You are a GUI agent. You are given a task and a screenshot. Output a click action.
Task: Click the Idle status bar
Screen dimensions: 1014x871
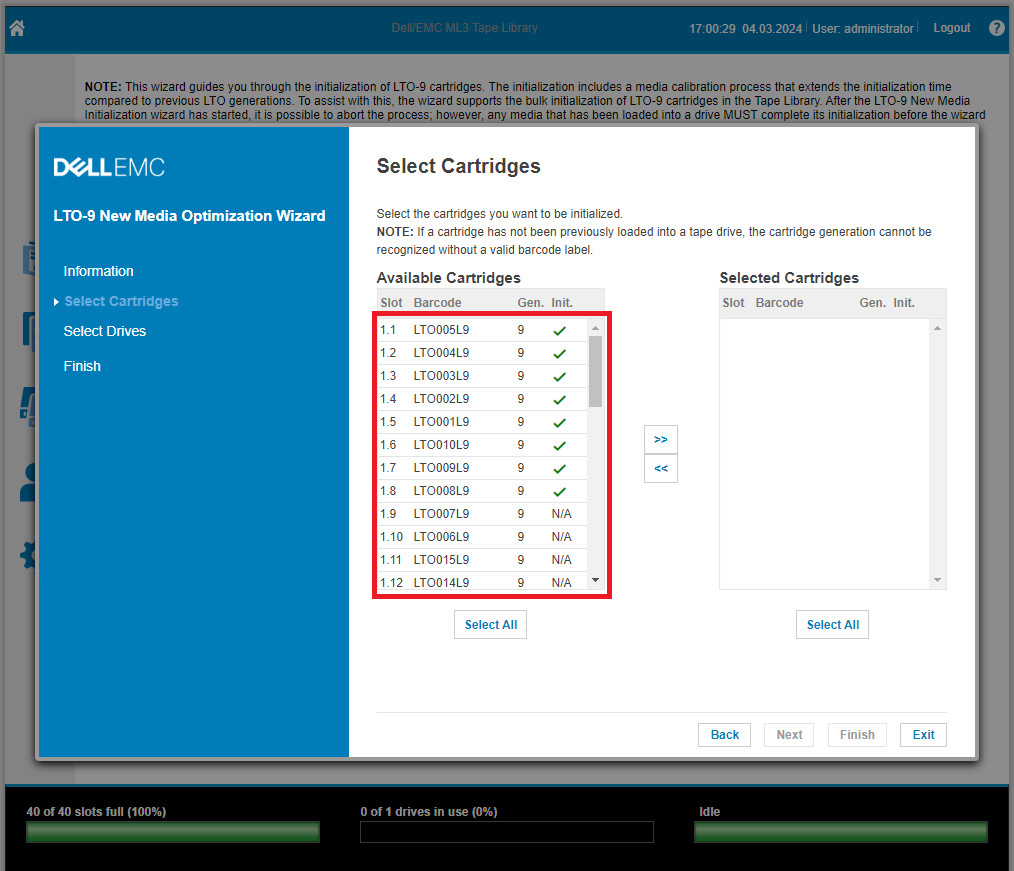841,832
